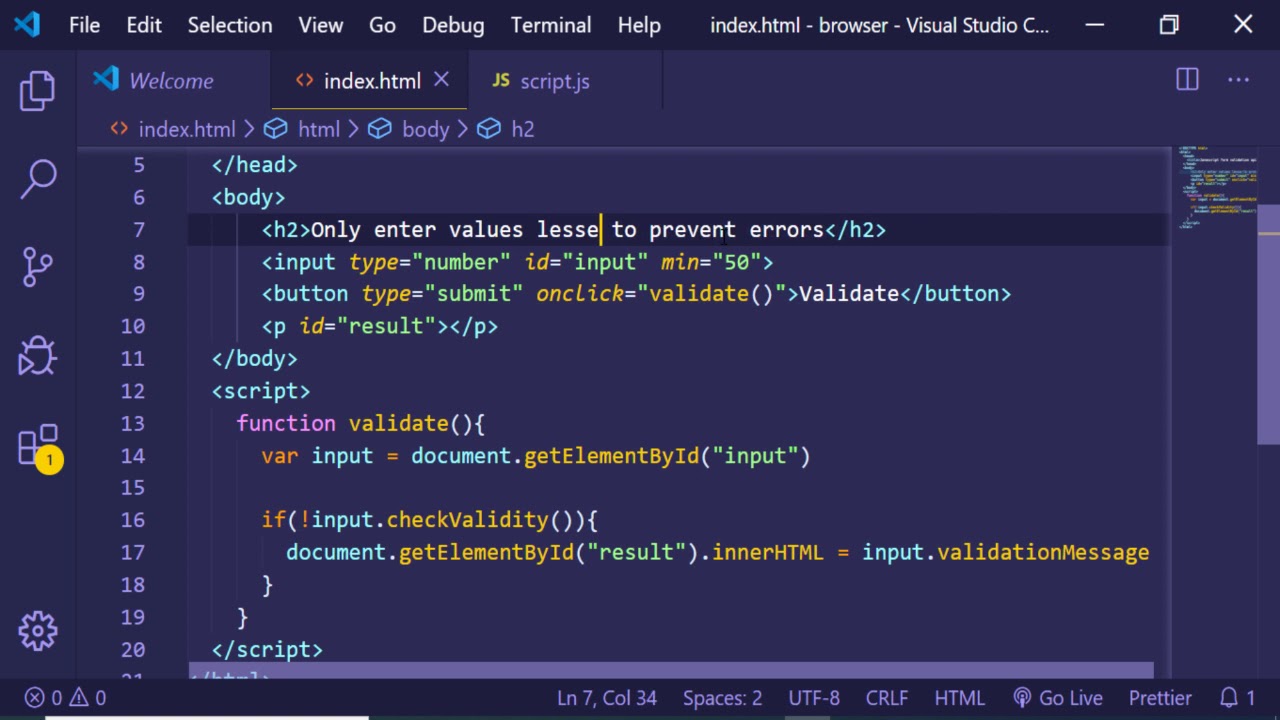
Task: Open the Explorer view in activity bar
Action: click(38, 91)
